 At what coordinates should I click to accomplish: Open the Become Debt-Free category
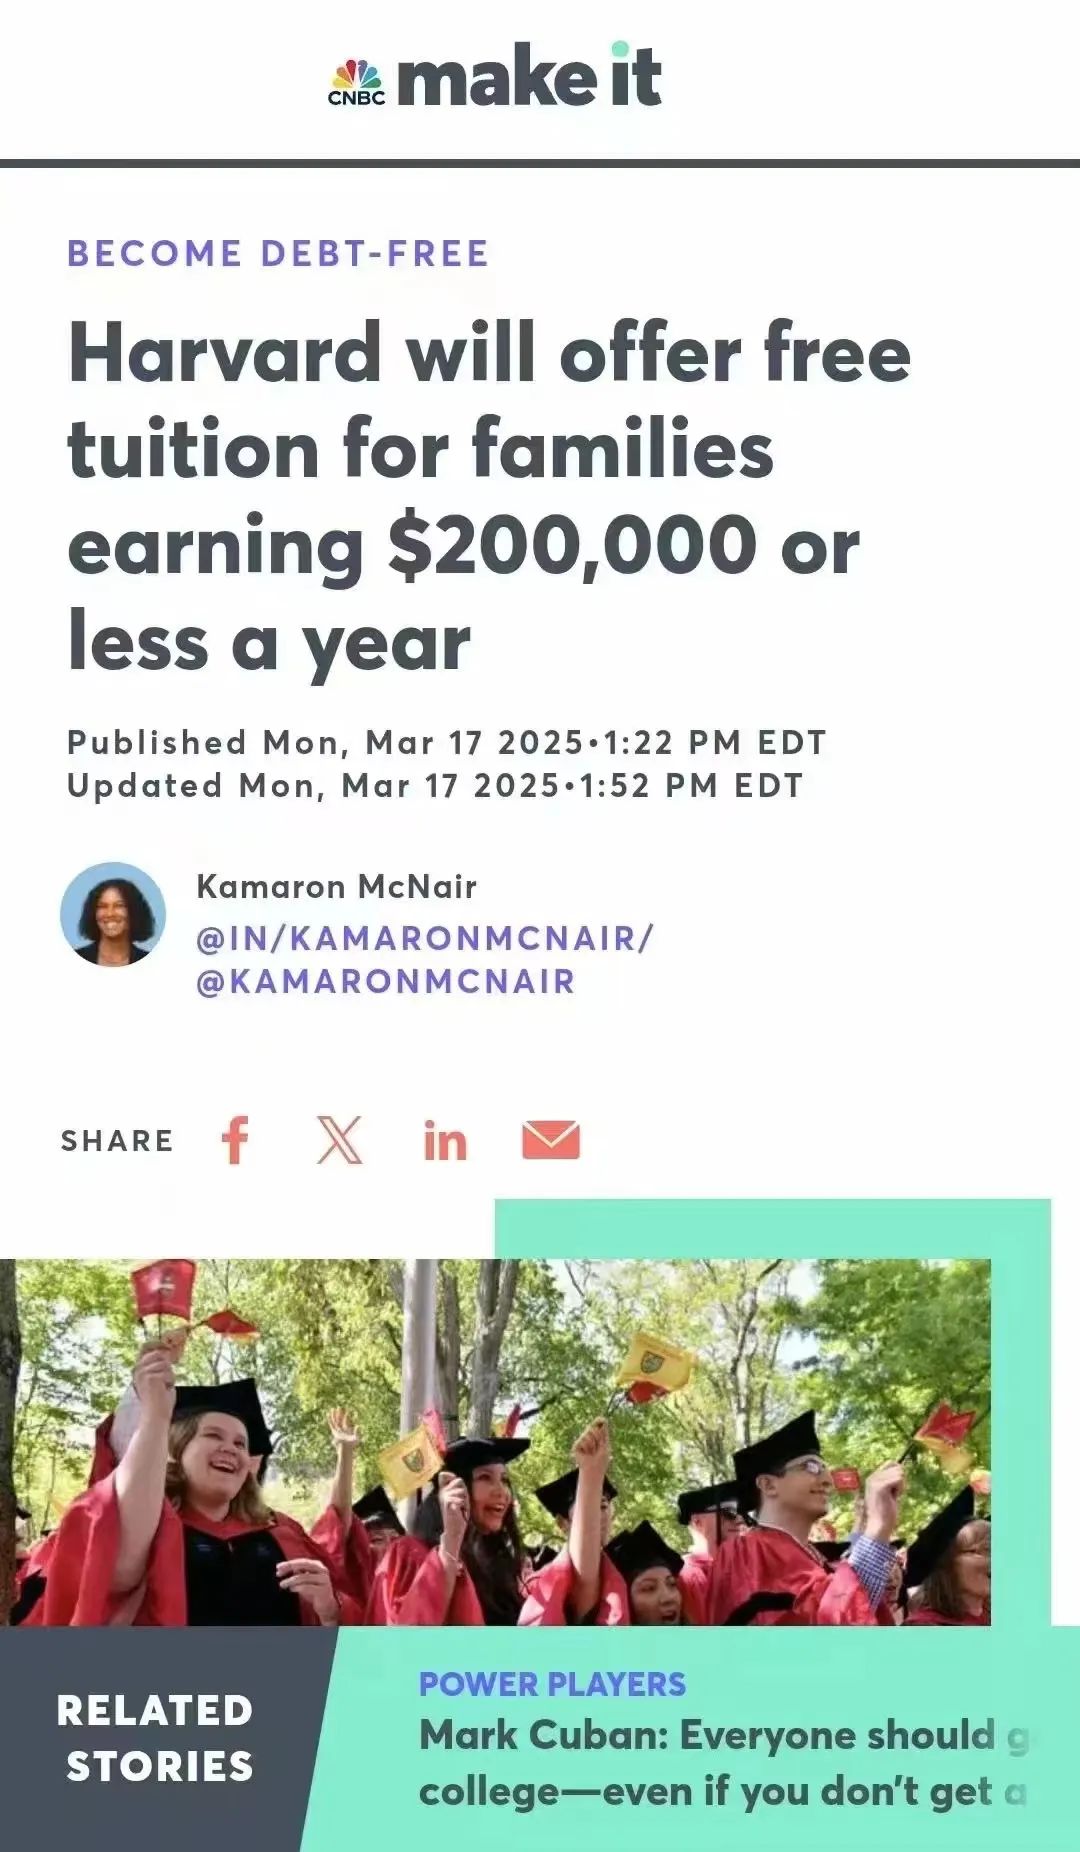(x=278, y=254)
